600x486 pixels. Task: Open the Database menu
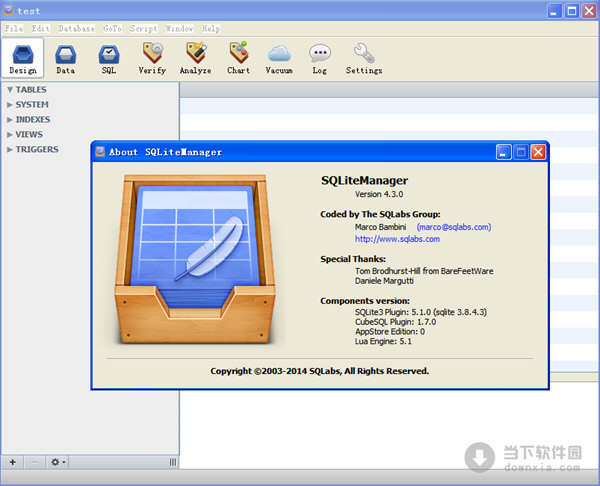click(76, 29)
